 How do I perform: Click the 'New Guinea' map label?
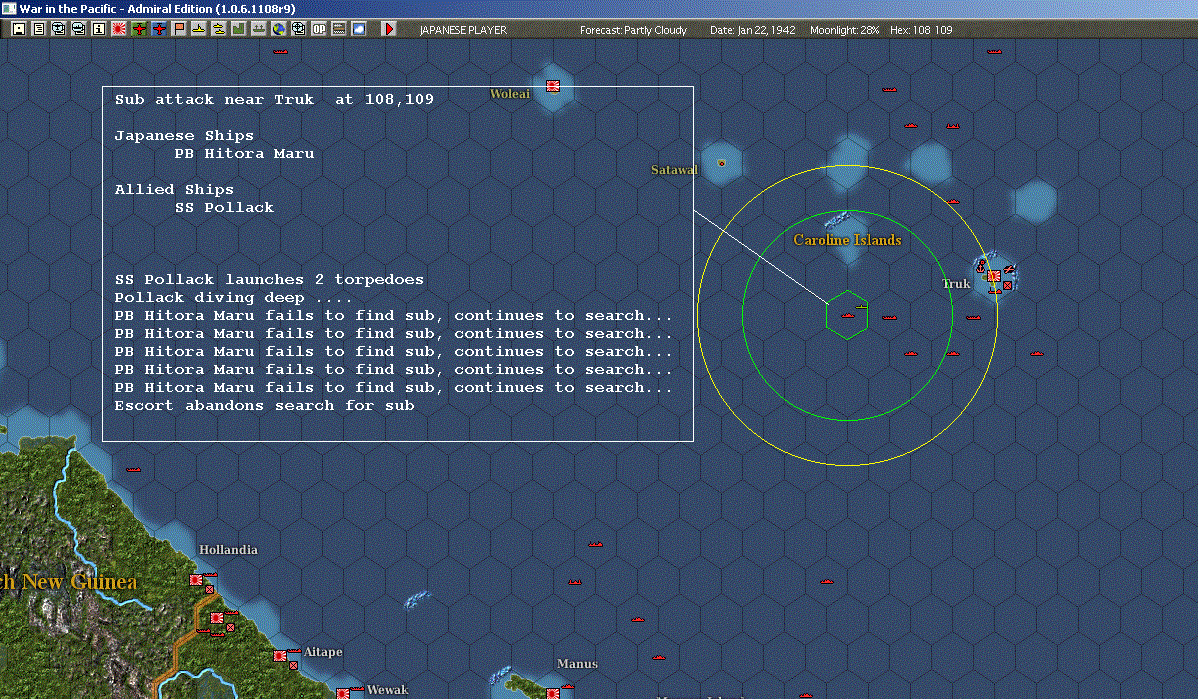(x=79, y=582)
